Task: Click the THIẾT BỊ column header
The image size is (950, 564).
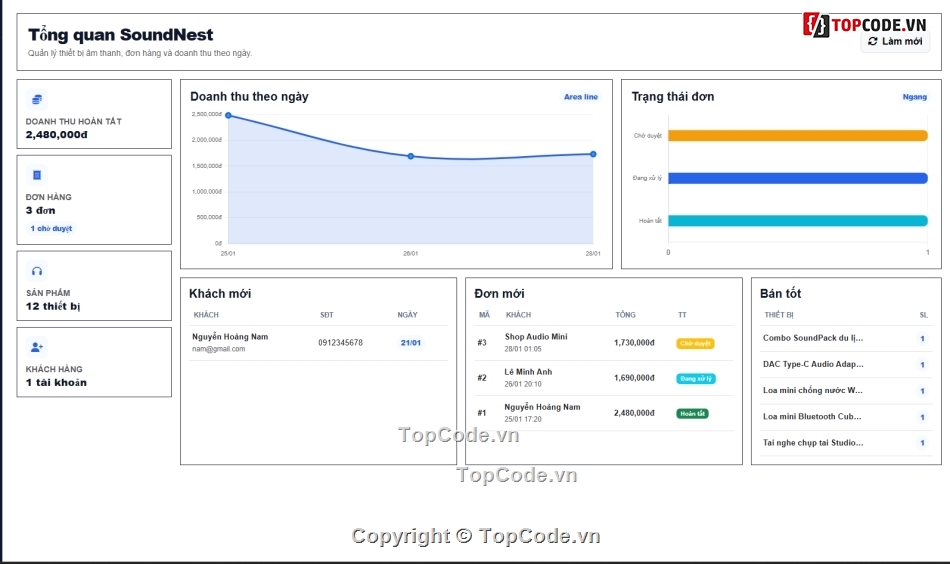Action: click(x=779, y=315)
